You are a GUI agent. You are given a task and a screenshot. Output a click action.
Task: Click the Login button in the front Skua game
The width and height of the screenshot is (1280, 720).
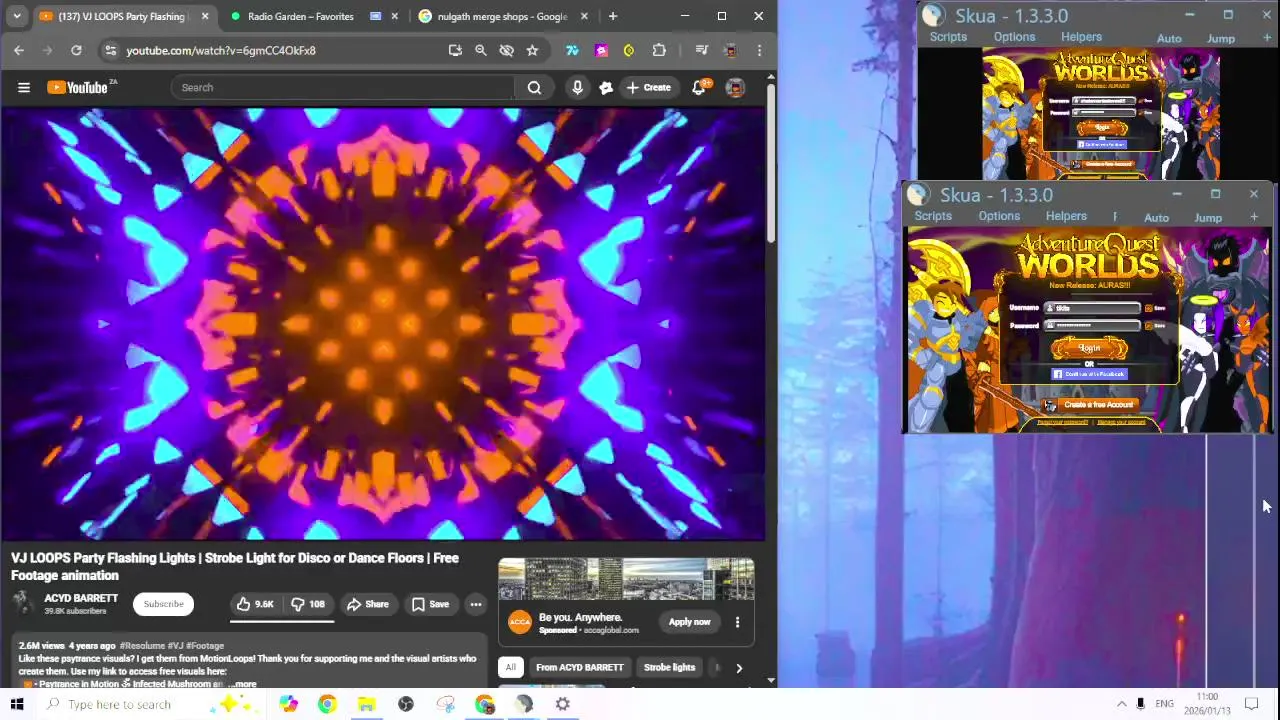coord(1089,348)
